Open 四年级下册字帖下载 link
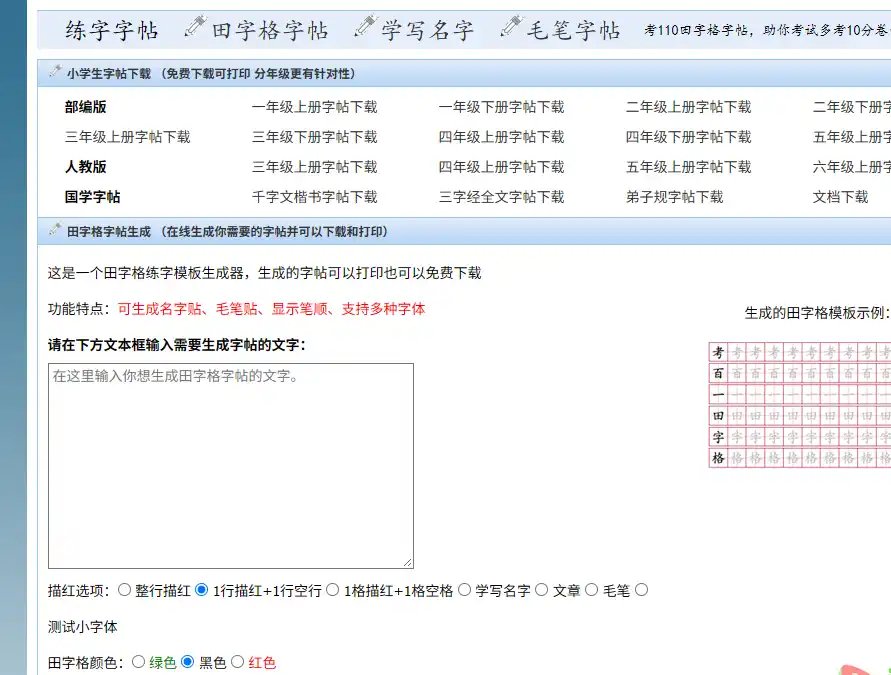The height and width of the screenshot is (675, 891). pos(688,137)
